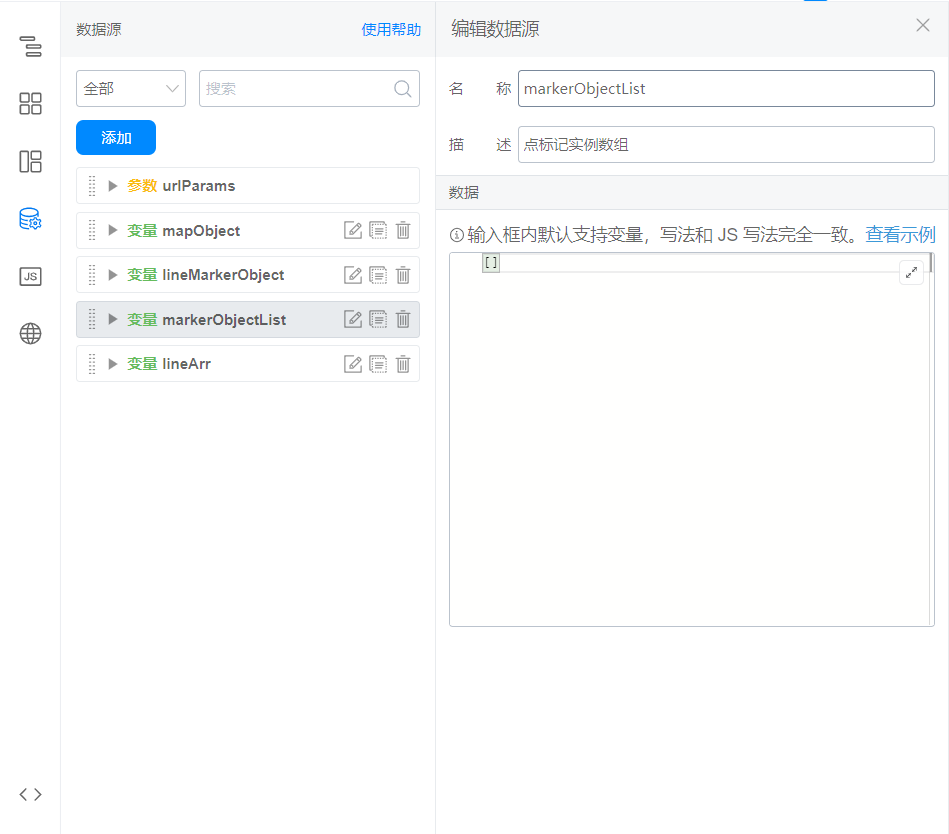Open the component library grid icon

pos(30,103)
